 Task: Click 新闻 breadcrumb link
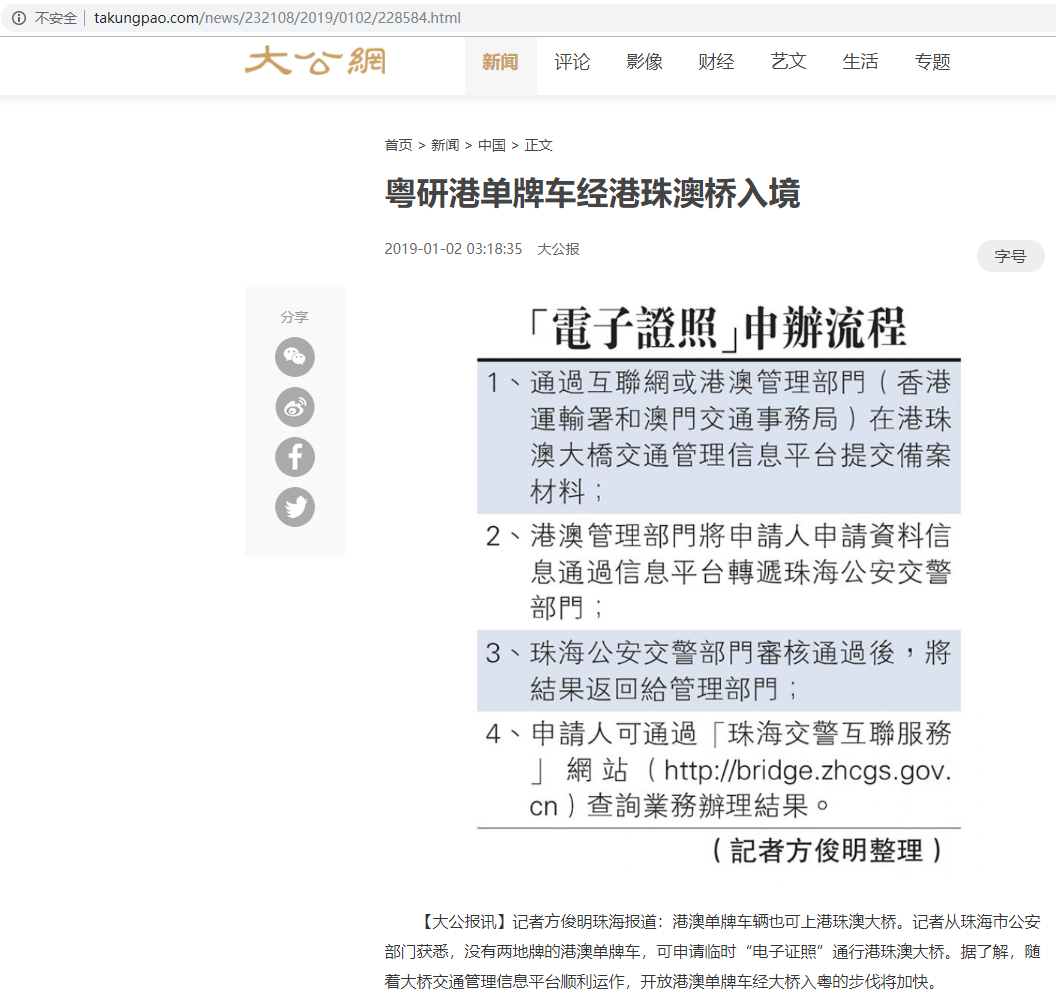point(445,145)
